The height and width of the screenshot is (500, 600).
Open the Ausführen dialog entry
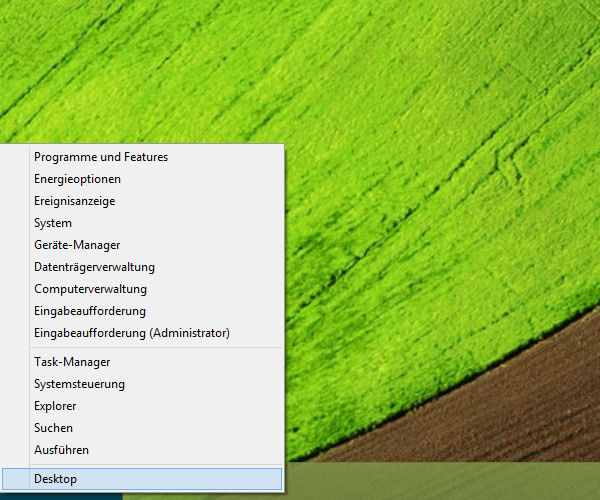pos(61,450)
